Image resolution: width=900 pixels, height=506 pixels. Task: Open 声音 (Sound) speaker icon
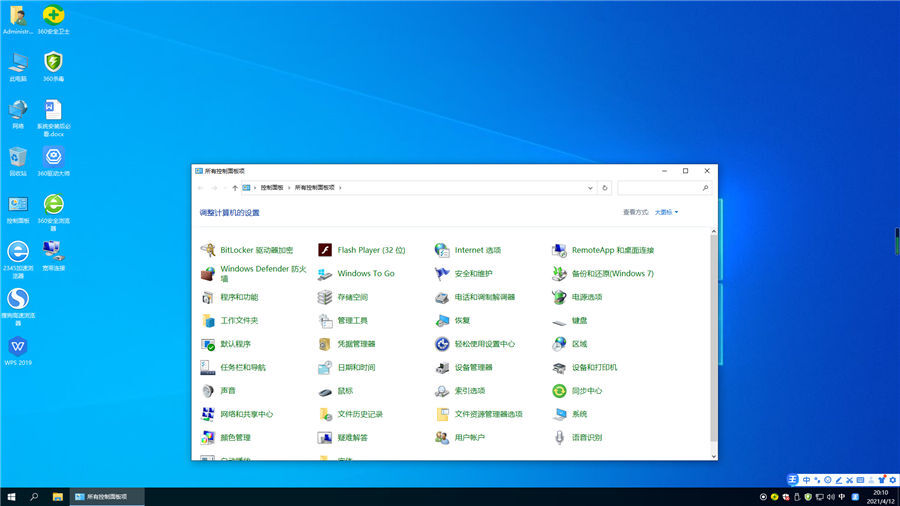click(x=208, y=391)
